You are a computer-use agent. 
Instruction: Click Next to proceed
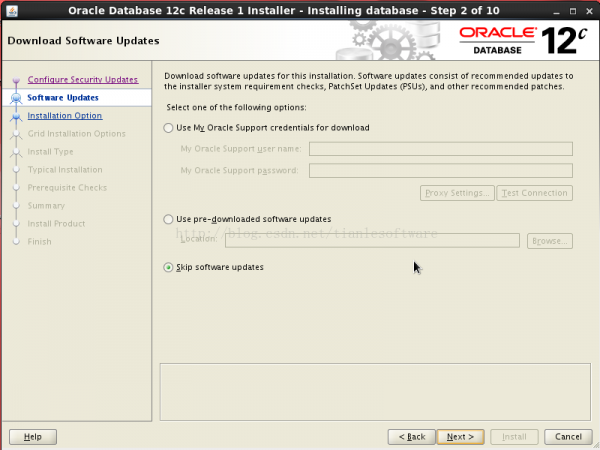coord(460,437)
